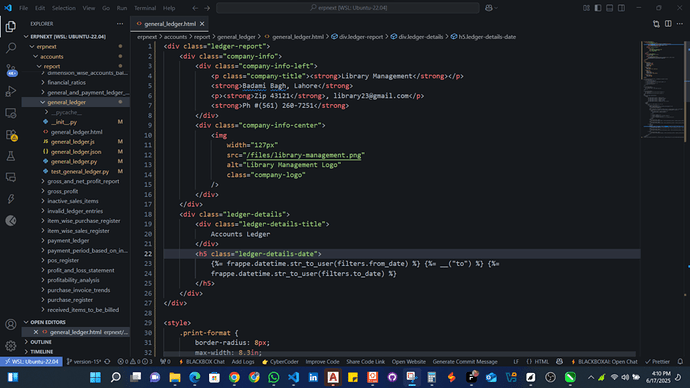Open general_ledger.py in explorer

click(x=74, y=161)
